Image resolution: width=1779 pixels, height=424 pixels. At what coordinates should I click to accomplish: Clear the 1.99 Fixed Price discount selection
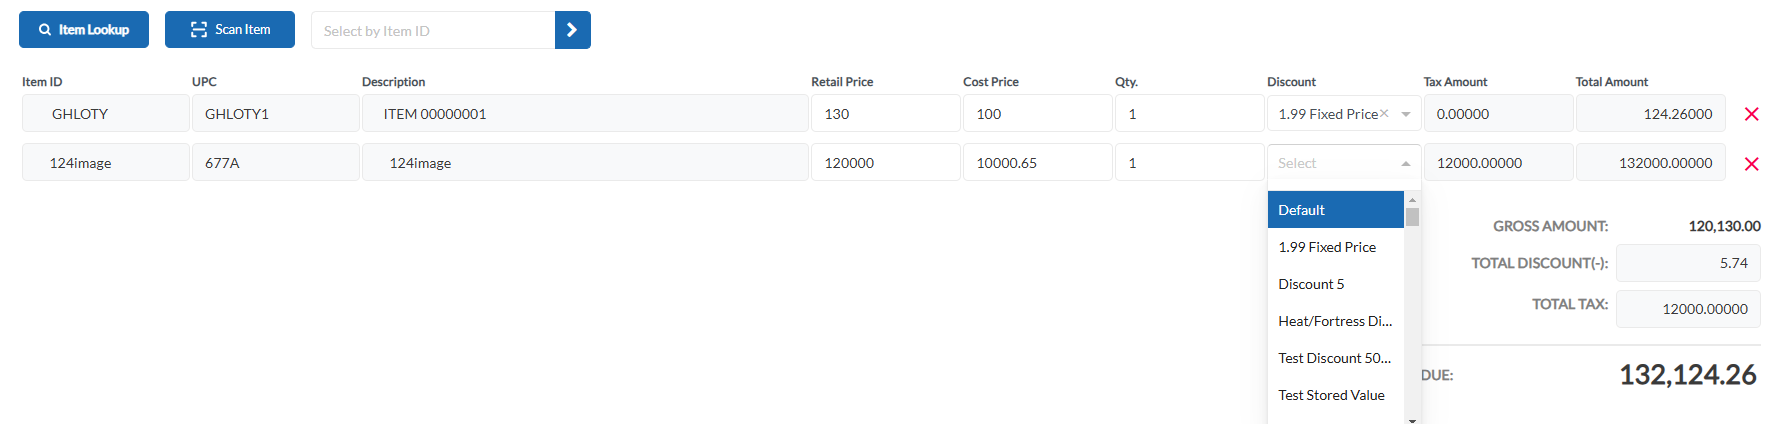pyautogui.click(x=1384, y=113)
